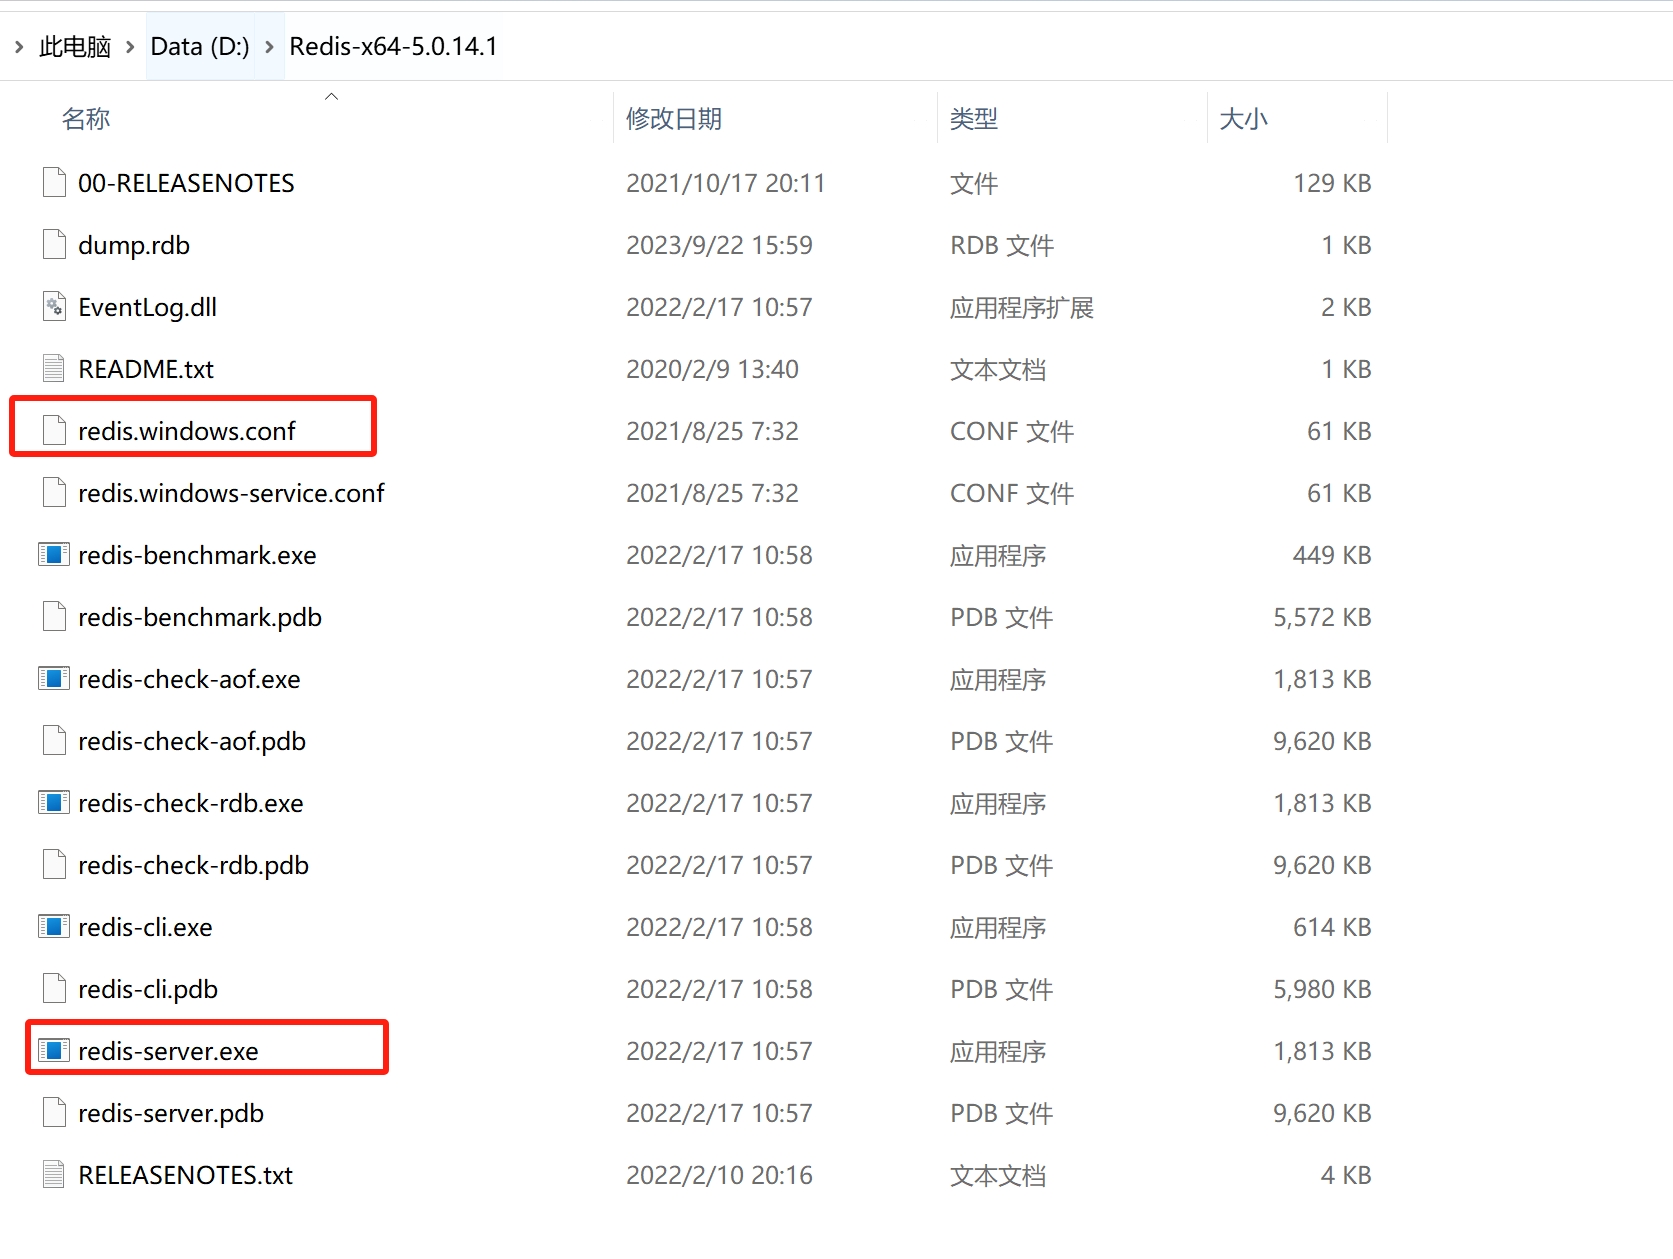Screen dimensions: 1673x1259
Task: Click type RDB 文件 cell
Action: [x=1002, y=245]
